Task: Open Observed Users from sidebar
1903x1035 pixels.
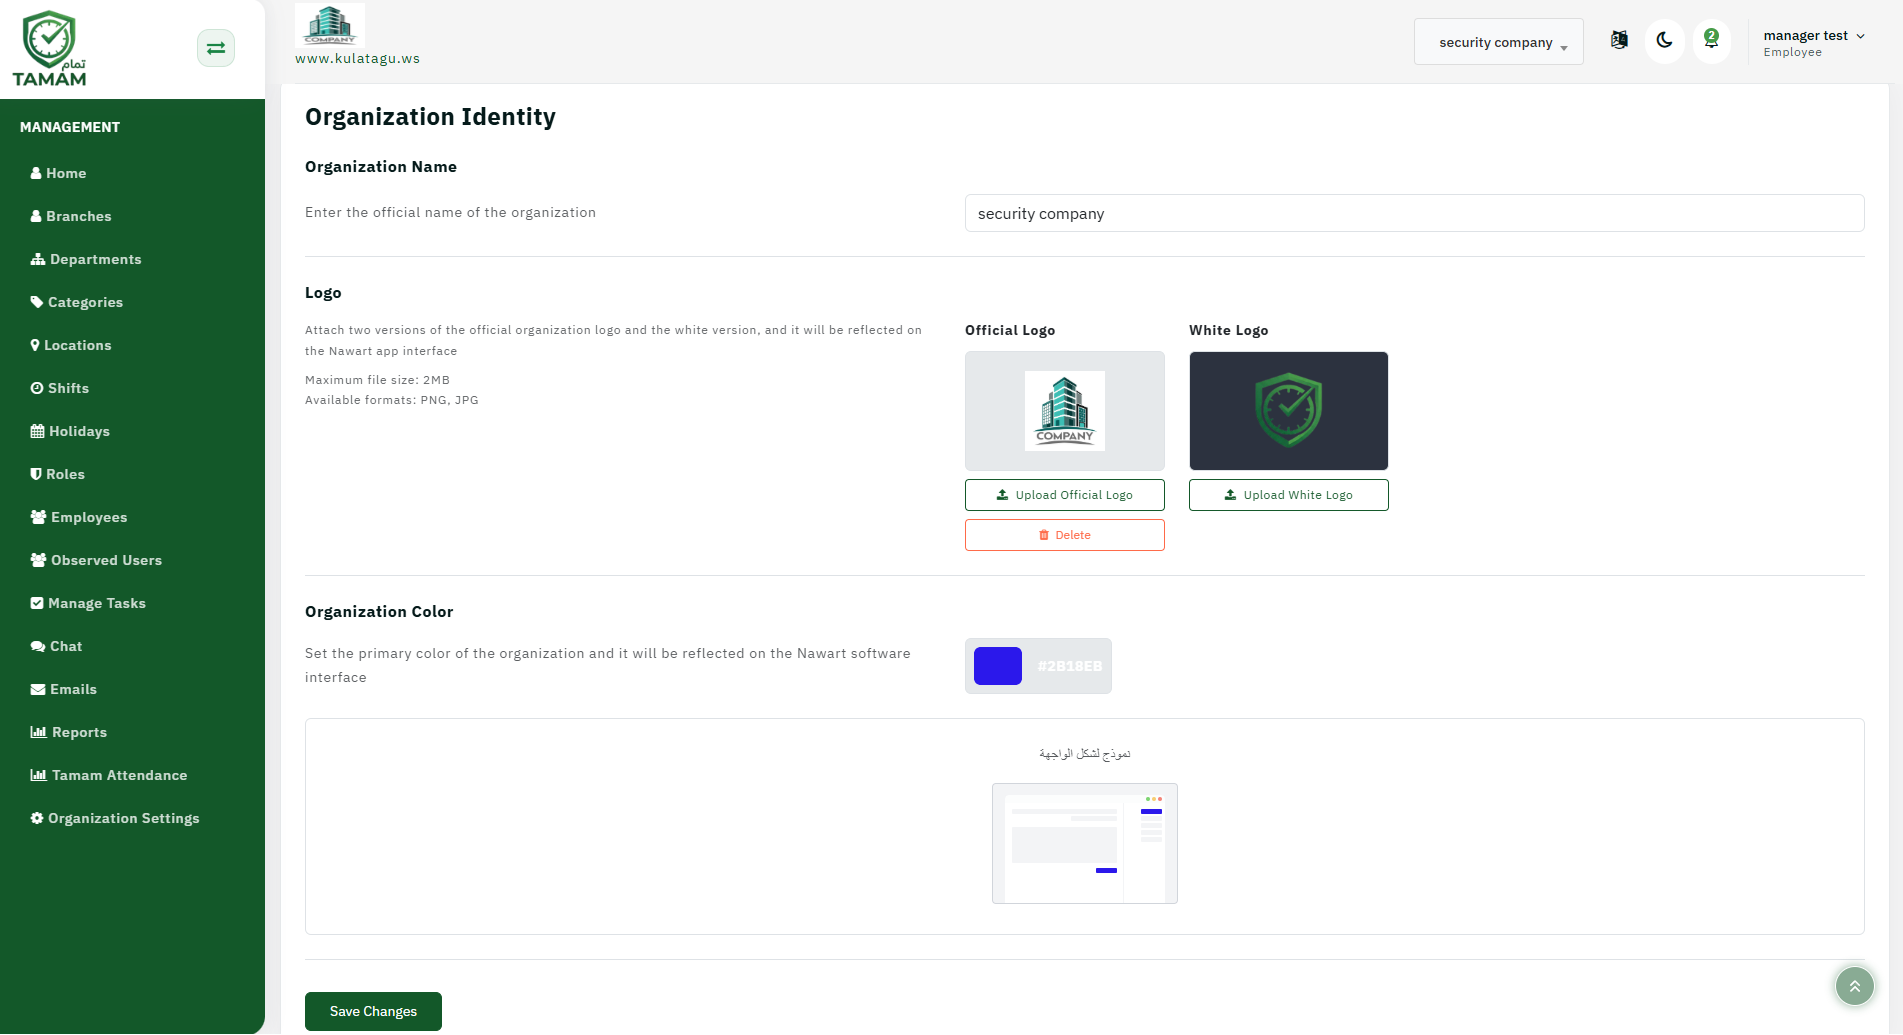Action: 96,560
